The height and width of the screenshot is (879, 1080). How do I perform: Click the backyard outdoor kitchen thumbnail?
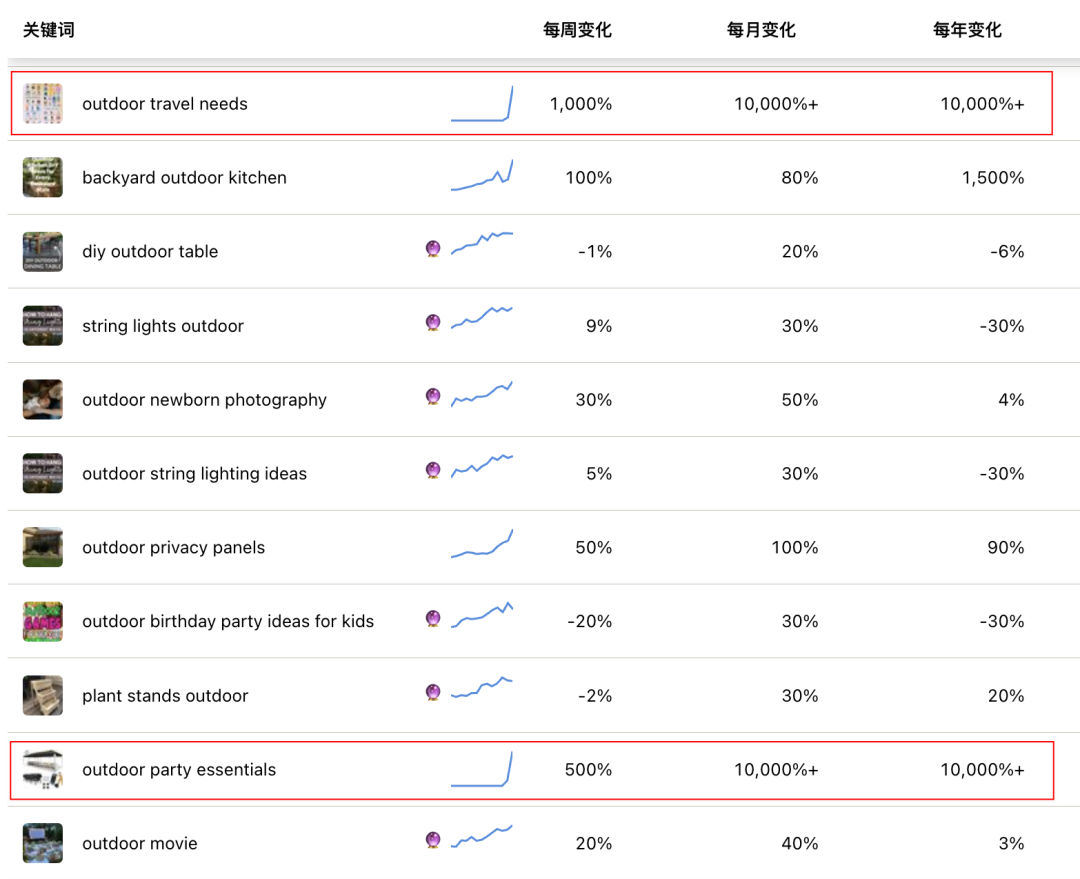coord(43,178)
